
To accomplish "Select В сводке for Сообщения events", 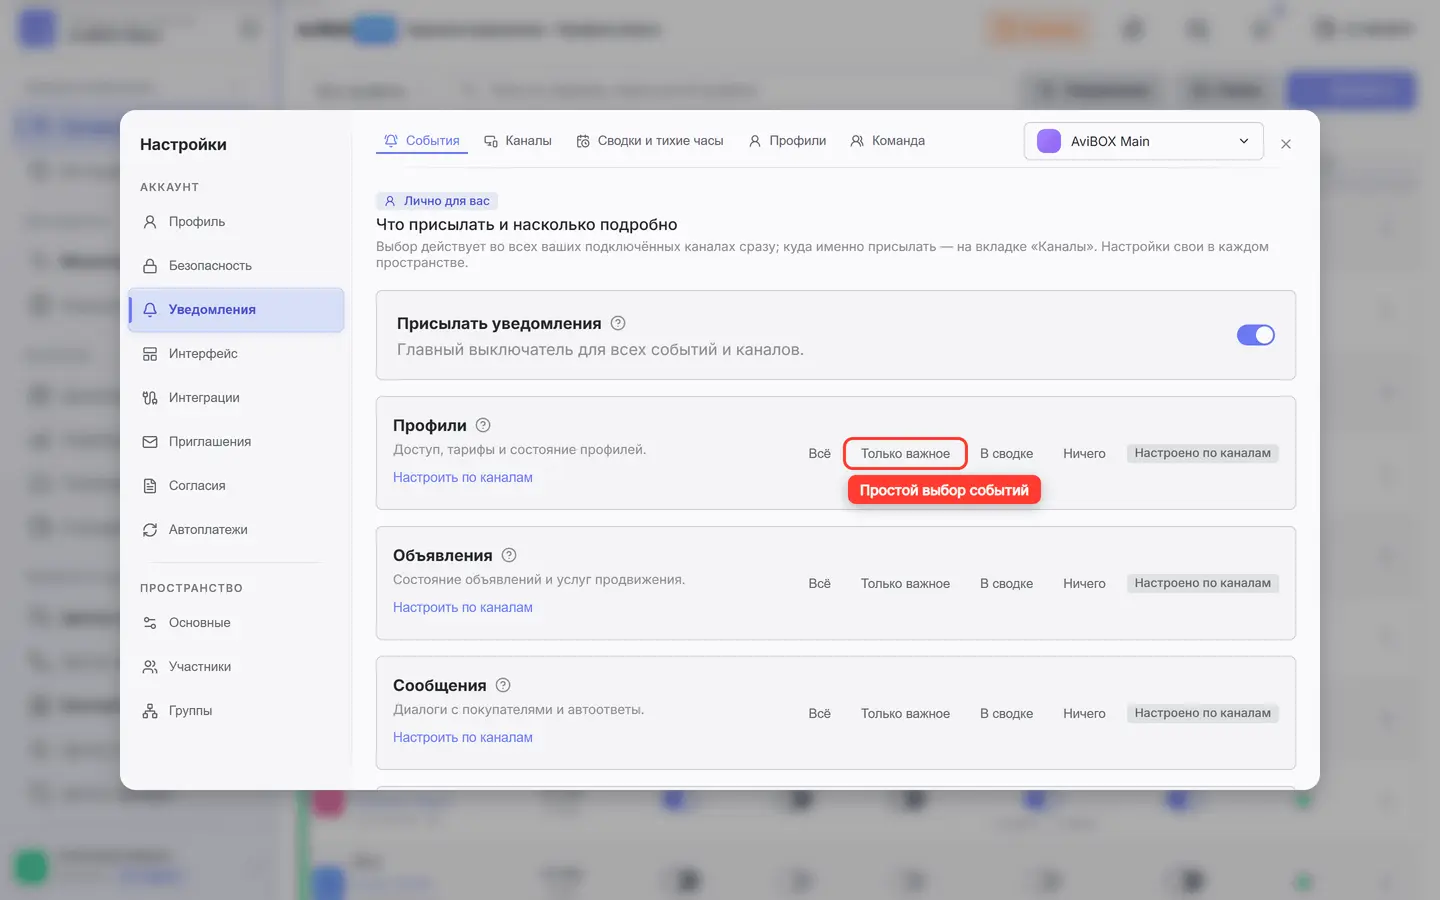I will pyautogui.click(x=1006, y=713).
